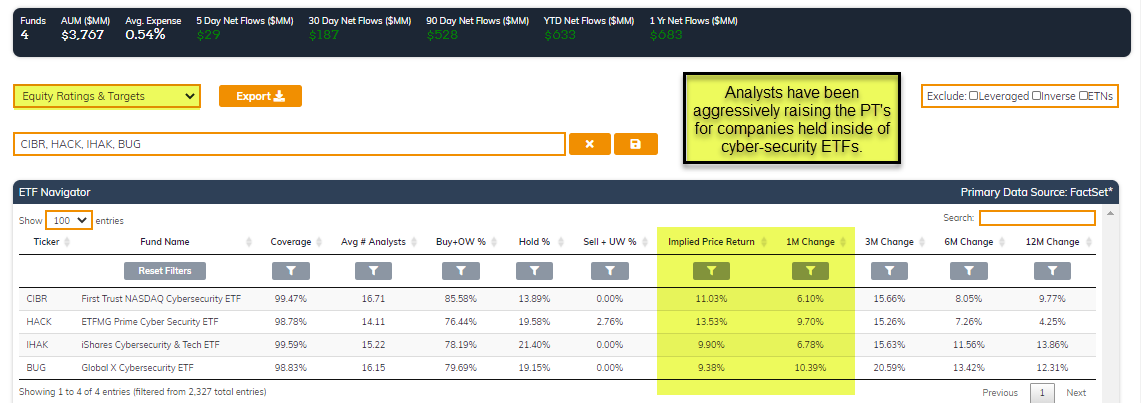Sort by Fund Name column arrows
1141x403 pixels.
tap(250, 242)
